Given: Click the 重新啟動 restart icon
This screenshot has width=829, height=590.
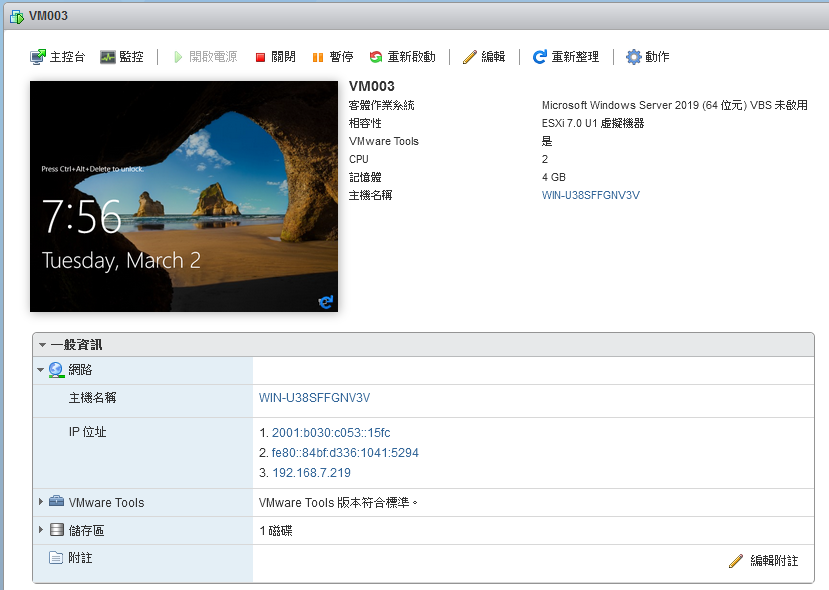Looking at the screenshot, I should coord(375,57).
